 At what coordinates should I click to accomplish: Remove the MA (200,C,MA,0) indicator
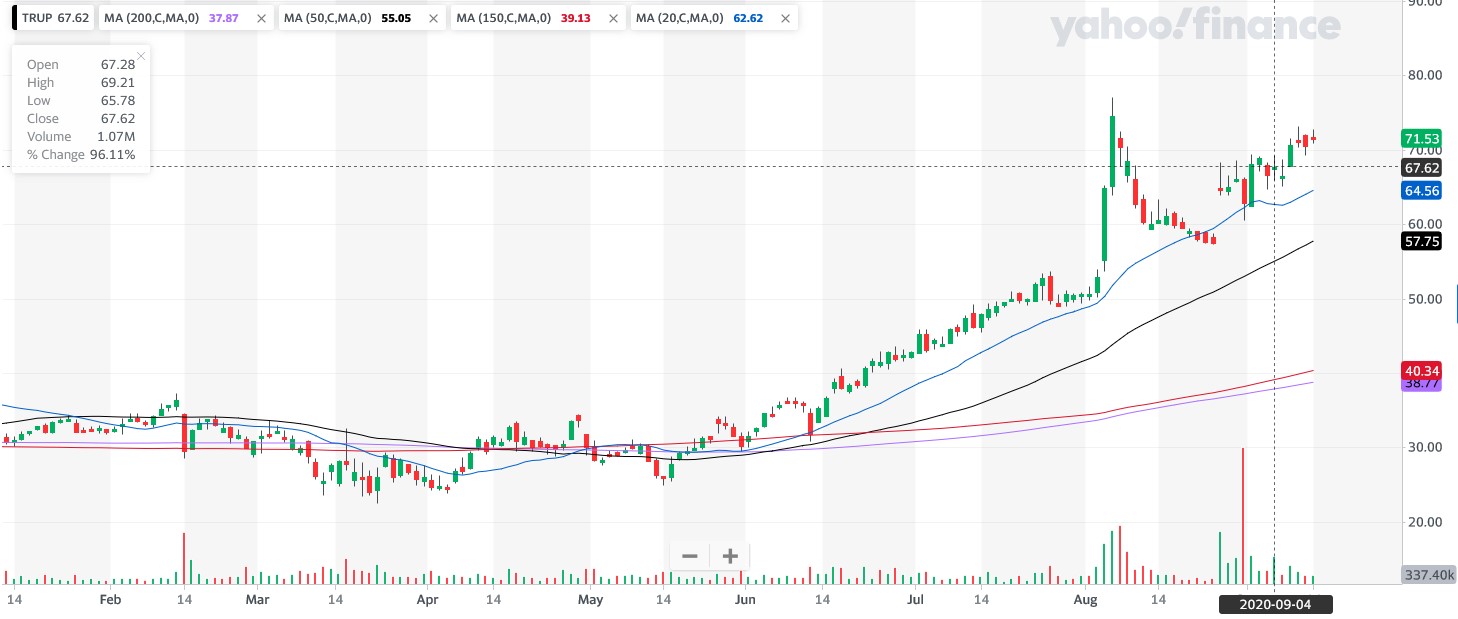coord(261,18)
